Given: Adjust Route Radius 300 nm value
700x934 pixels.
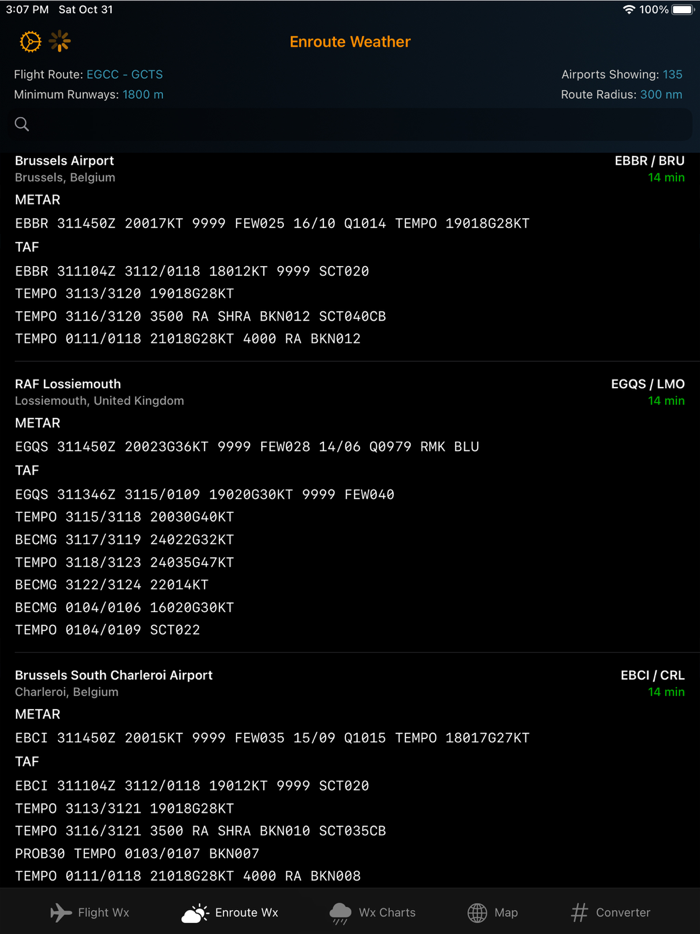Looking at the screenshot, I should (661, 94).
